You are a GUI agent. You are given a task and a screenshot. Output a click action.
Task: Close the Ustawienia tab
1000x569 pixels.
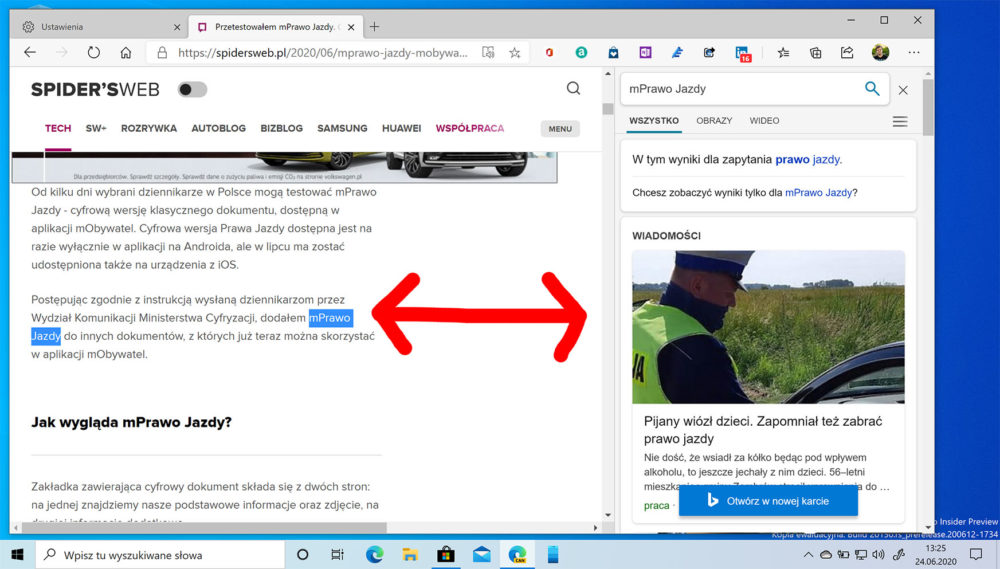(x=177, y=27)
